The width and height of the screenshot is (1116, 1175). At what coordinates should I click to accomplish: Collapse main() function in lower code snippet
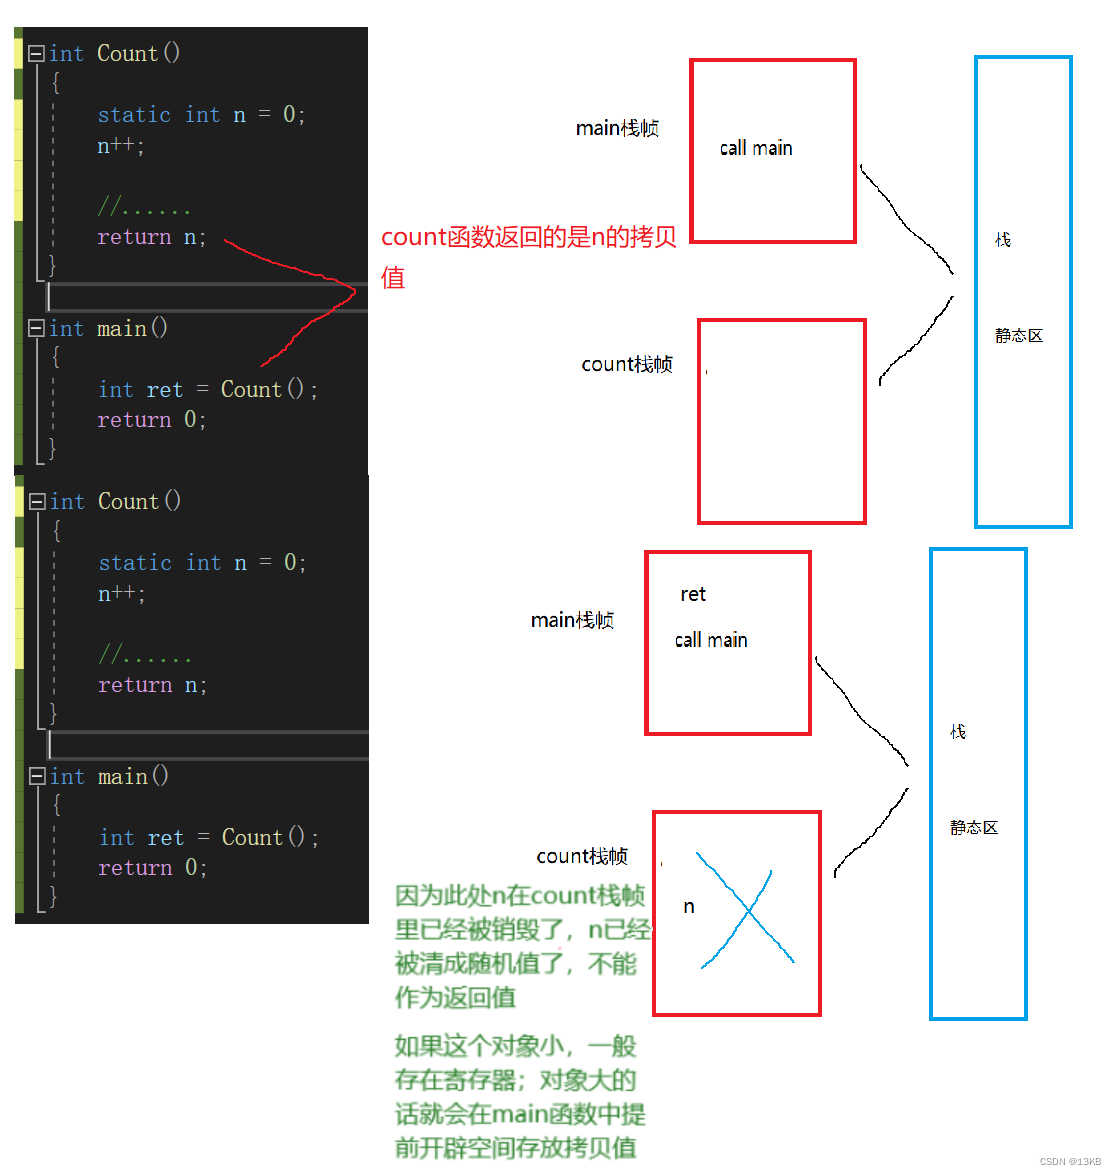[37, 776]
